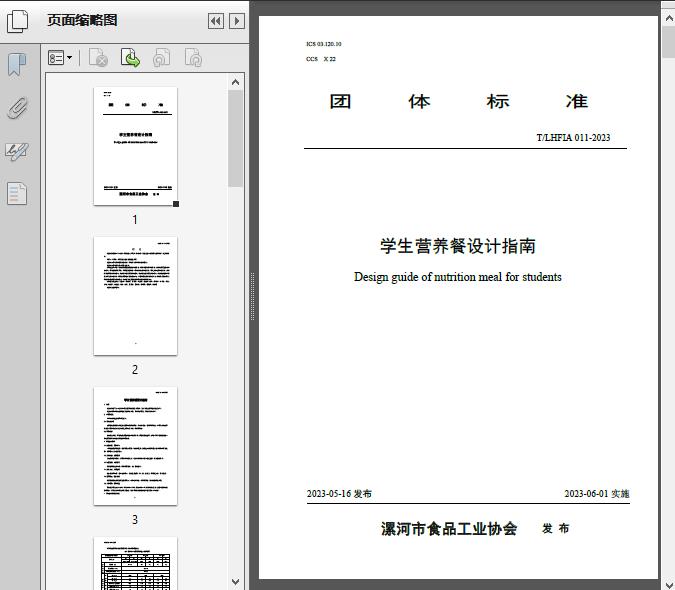Click the English title Design guide of nutrition meal
Viewport: 675px width, 590px height.
pyautogui.click(x=458, y=277)
